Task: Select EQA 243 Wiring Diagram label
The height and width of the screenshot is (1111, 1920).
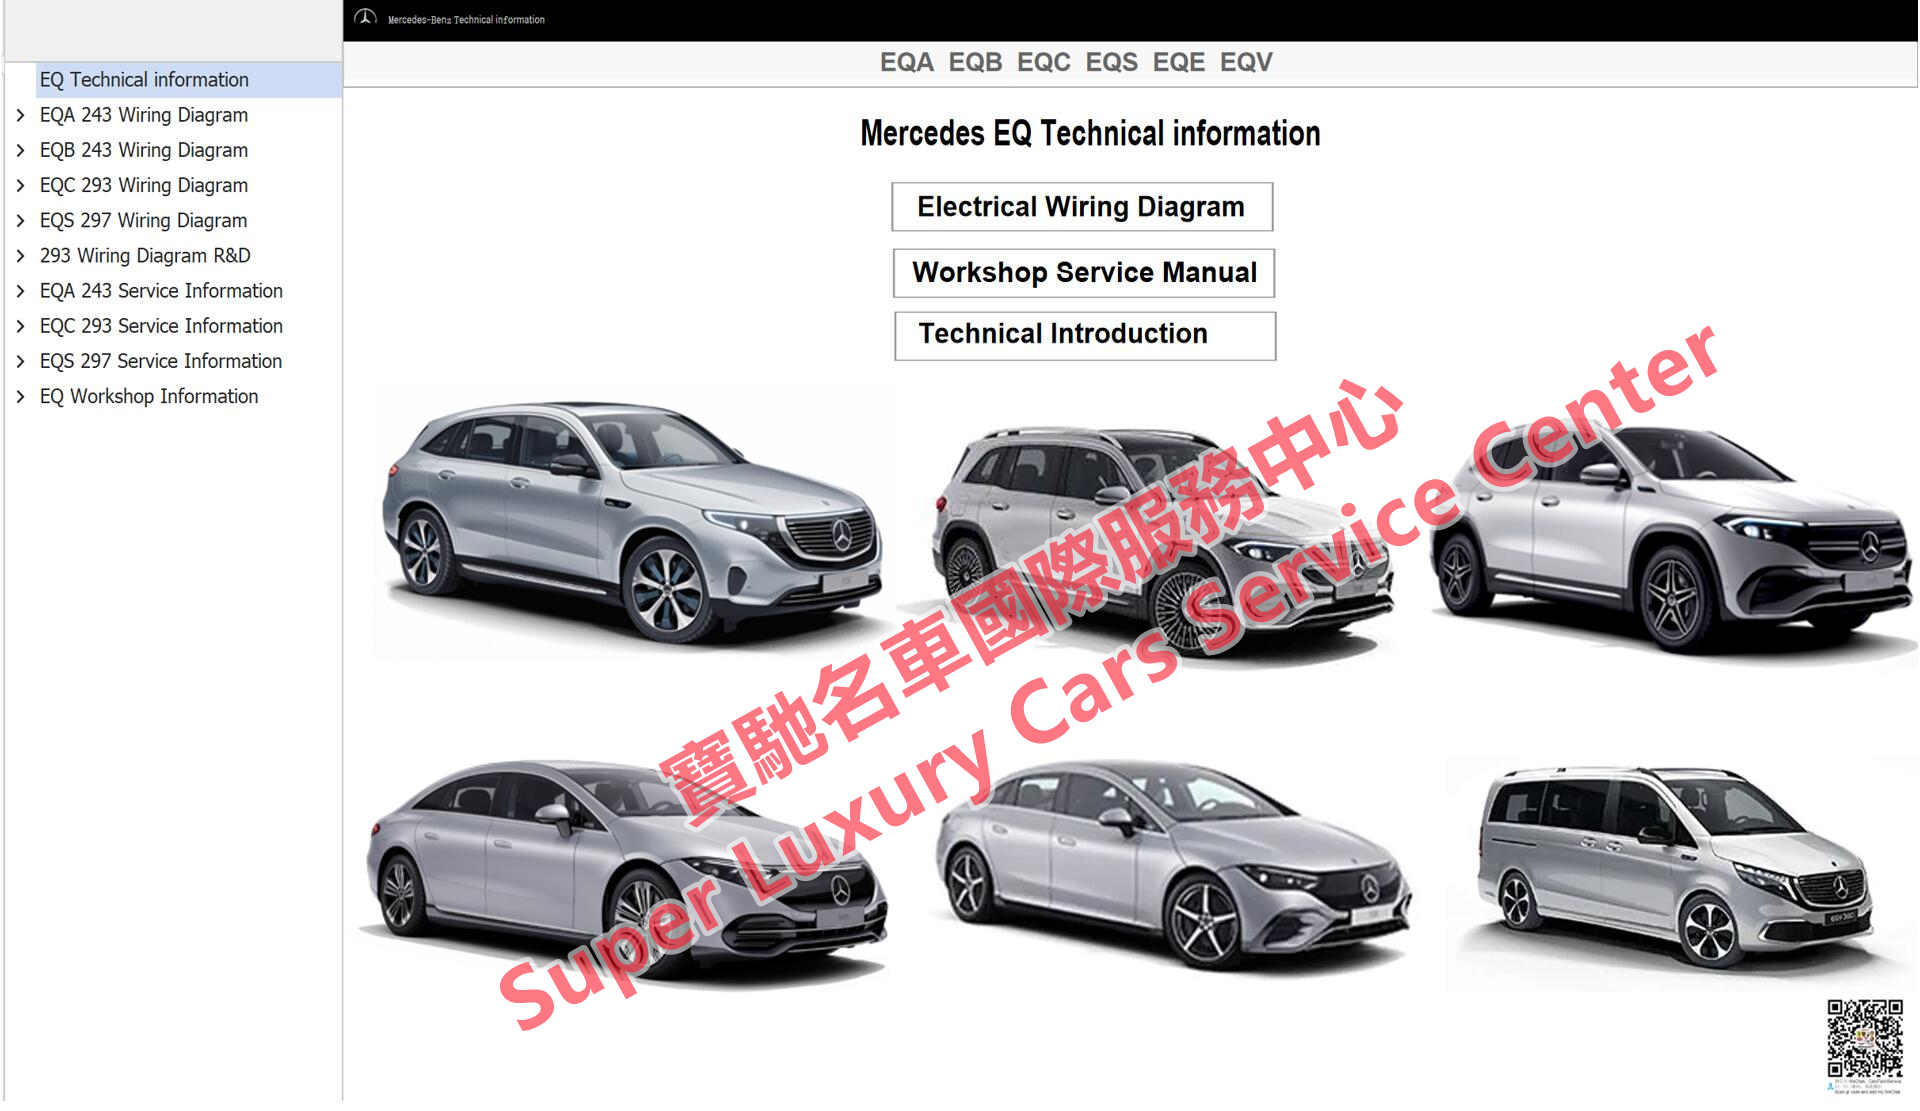Action: coord(144,115)
